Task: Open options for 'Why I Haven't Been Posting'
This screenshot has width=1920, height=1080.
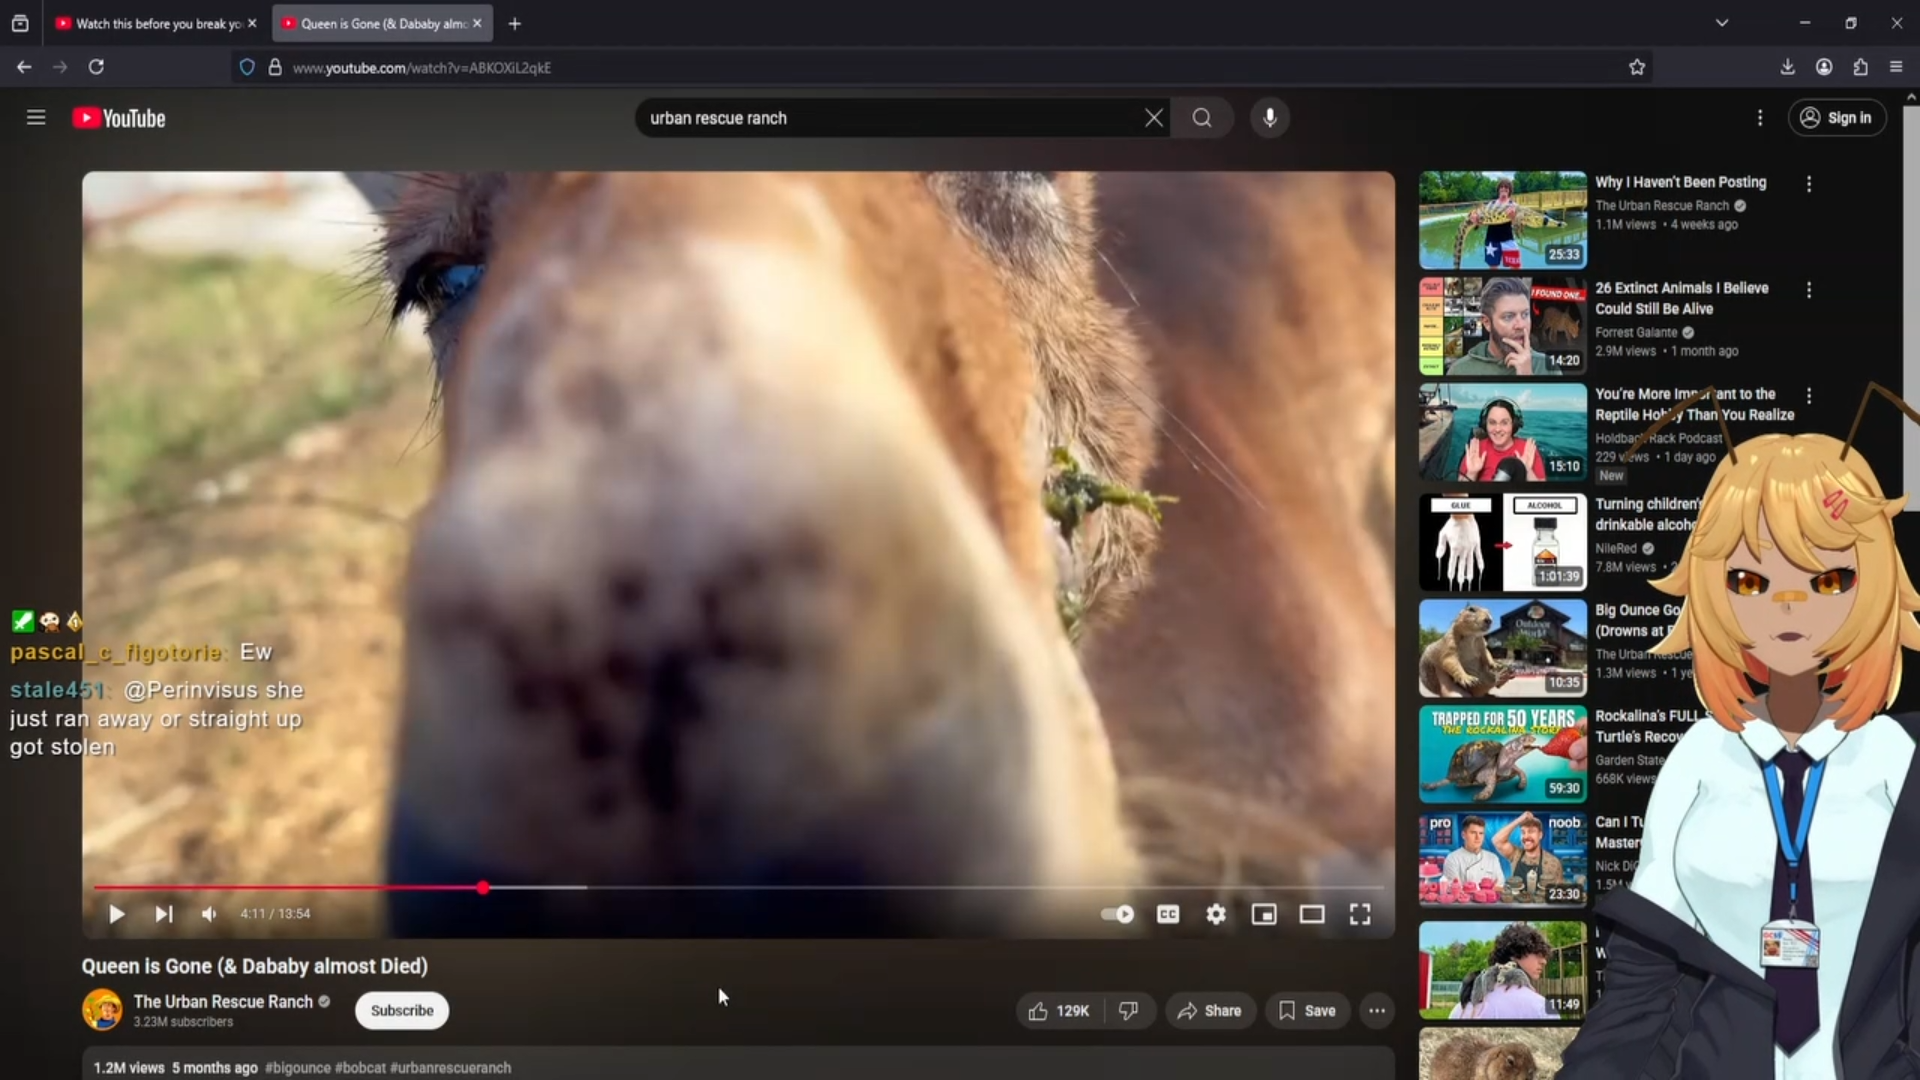Action: coord(1809,184)
